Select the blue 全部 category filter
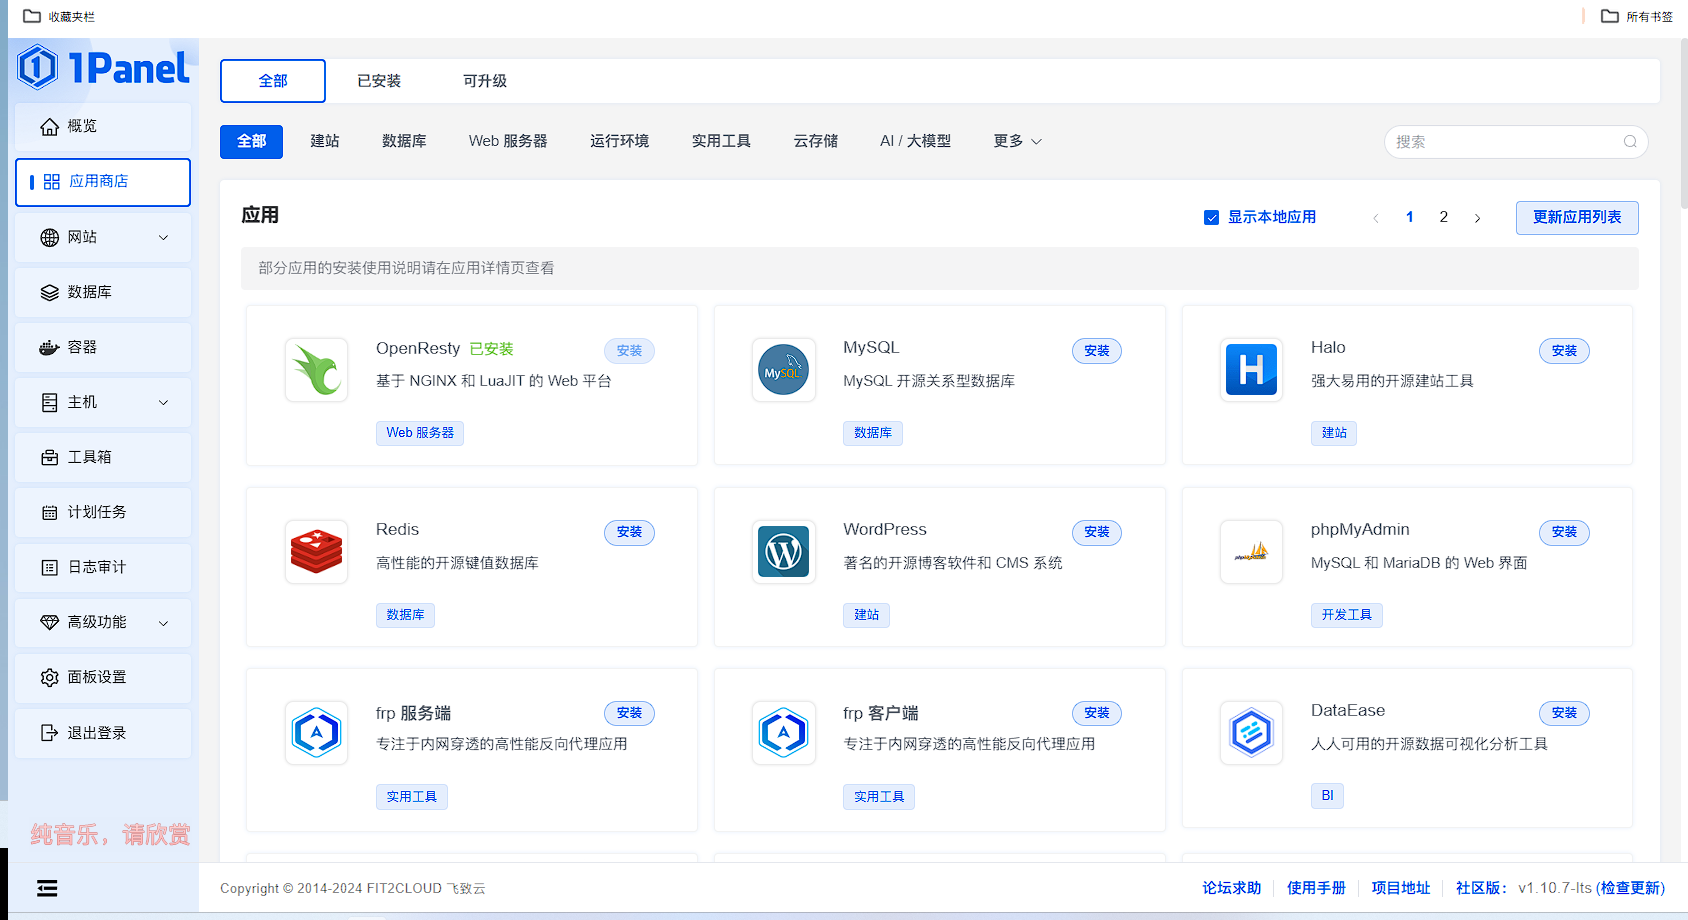Viewport: 1688px width, 920px height. (251, 141)
